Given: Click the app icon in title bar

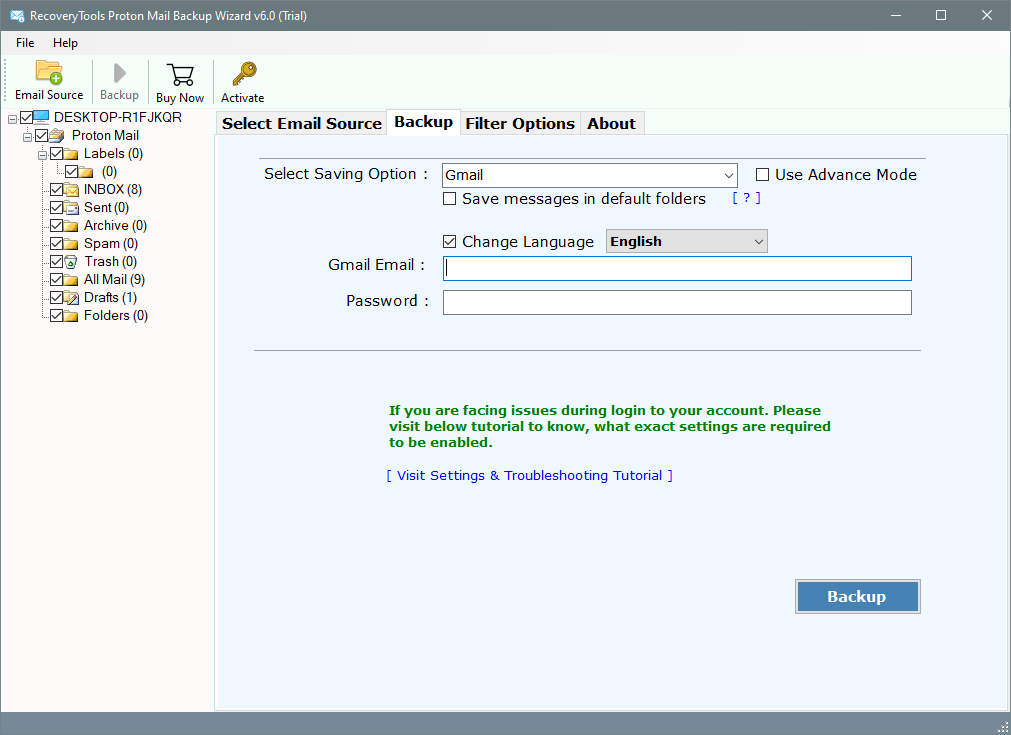Looking at the screenshot, I should [17, 15].
